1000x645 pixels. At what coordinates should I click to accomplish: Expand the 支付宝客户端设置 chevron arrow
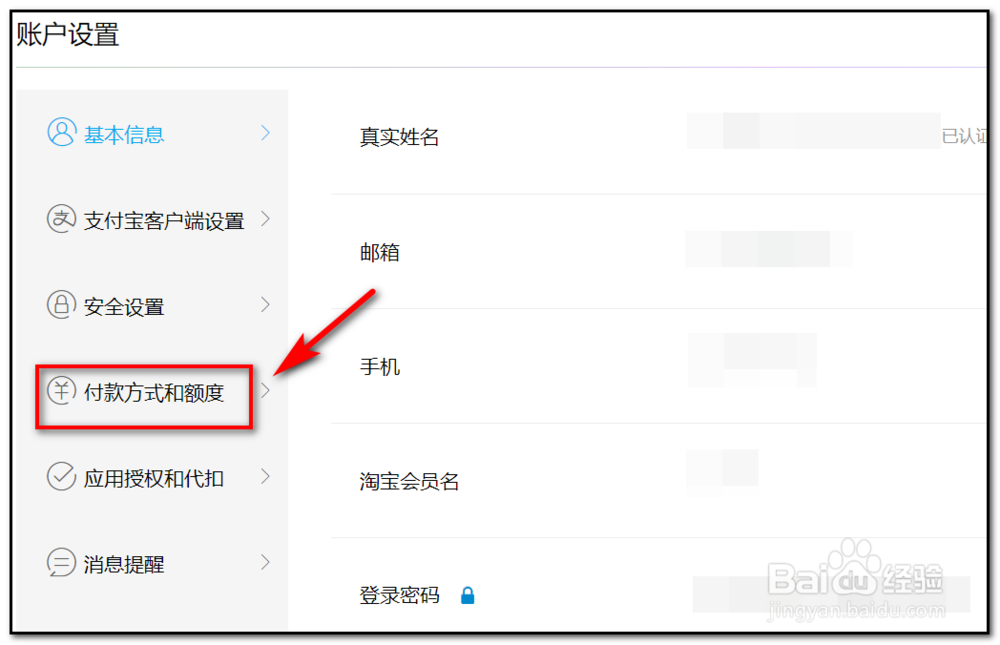(x=265, y=219)
